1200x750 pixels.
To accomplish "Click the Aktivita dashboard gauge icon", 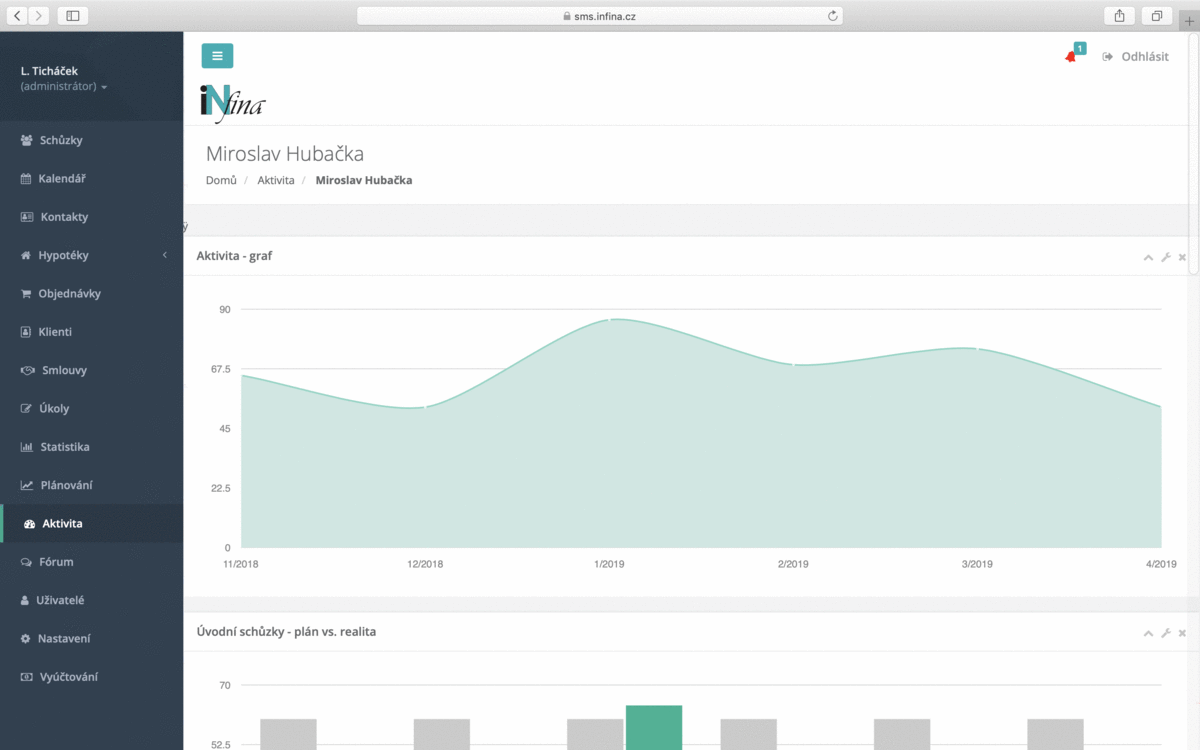I will click(29, 524).
